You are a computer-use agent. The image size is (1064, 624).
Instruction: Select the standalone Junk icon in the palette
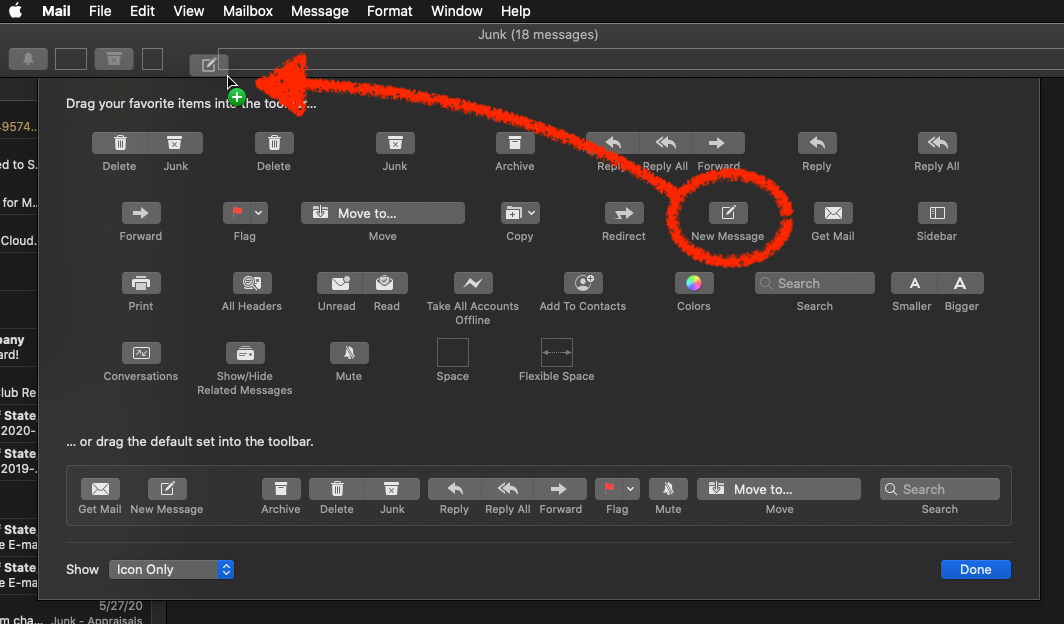395,143
